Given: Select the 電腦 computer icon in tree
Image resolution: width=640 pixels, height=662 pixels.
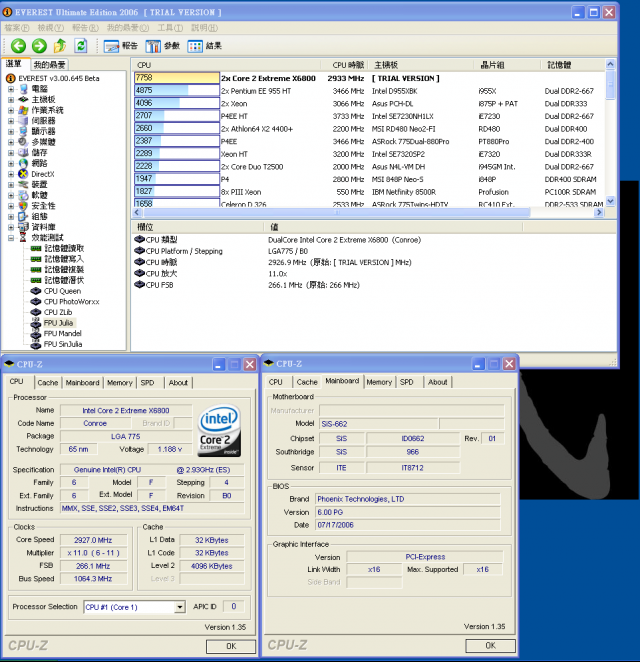Looking at the screenshot, I should pos(24,89).
